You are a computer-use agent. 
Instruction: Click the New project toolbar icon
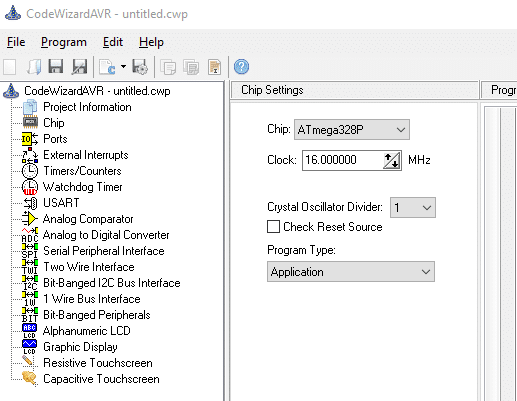[10, 67]
